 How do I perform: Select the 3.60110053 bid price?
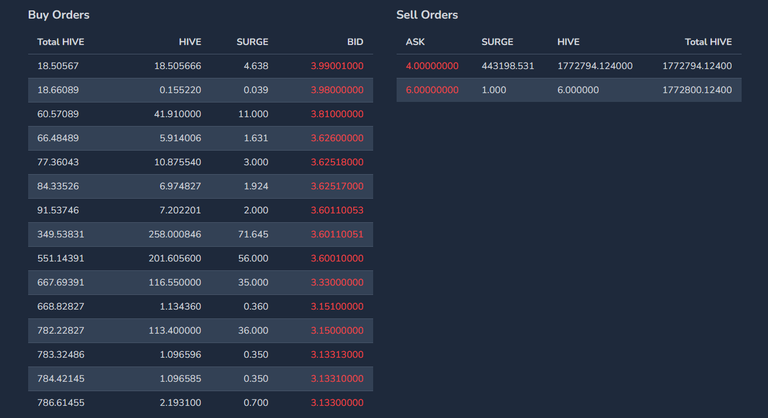(x=337, y=210)
